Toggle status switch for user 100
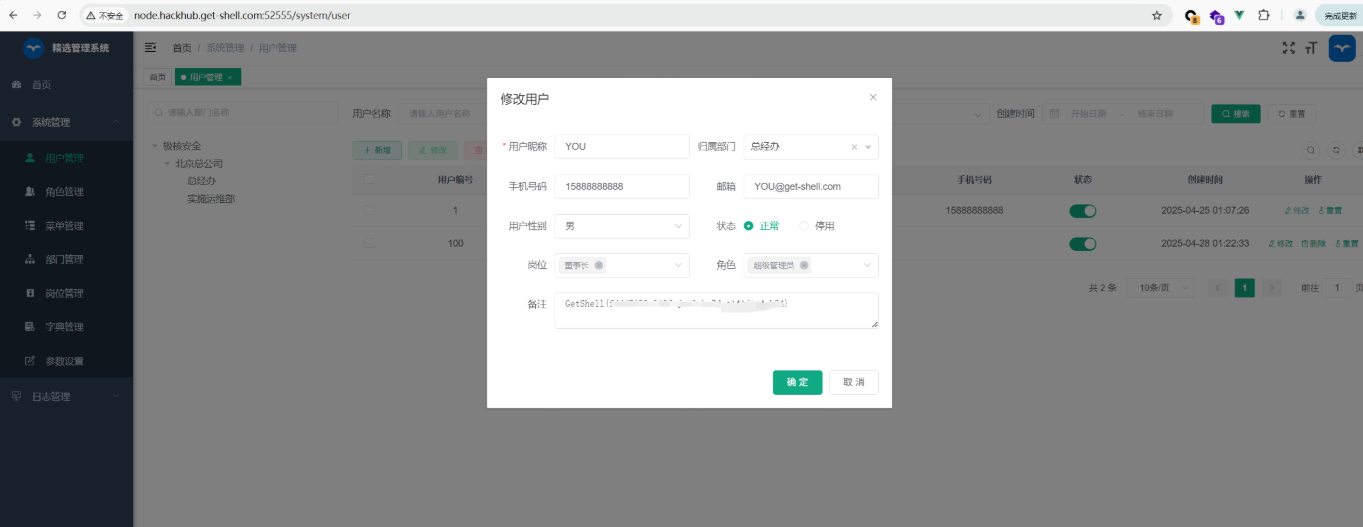The width and height of the screenshot is (1363, 527). point(1083,244)
